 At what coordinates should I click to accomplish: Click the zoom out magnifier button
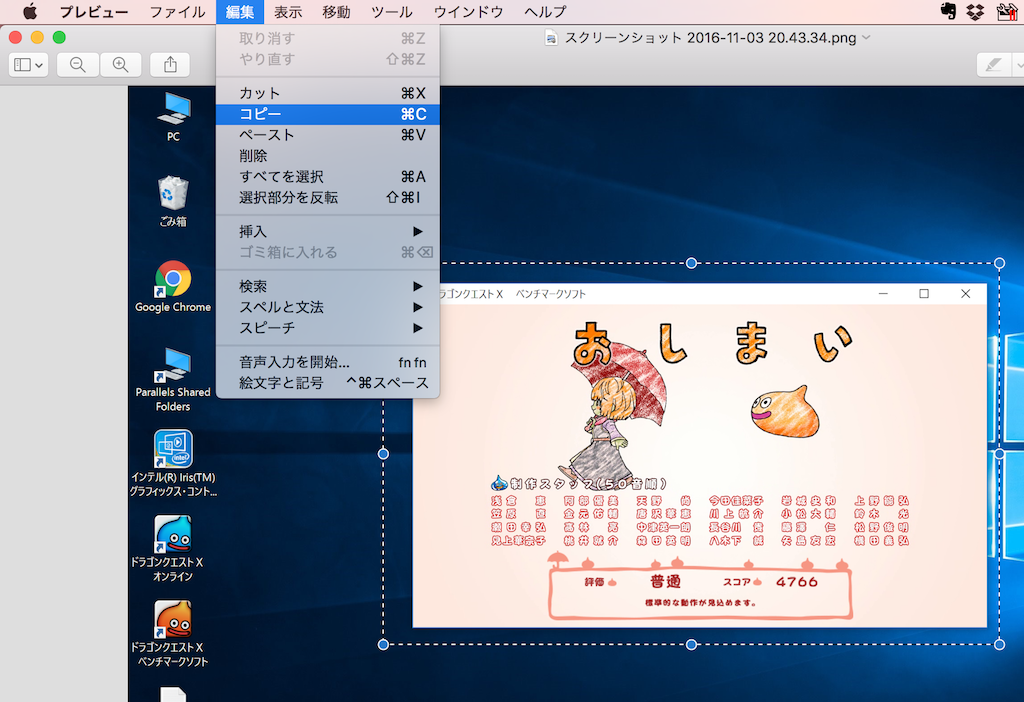pos(77,64)
